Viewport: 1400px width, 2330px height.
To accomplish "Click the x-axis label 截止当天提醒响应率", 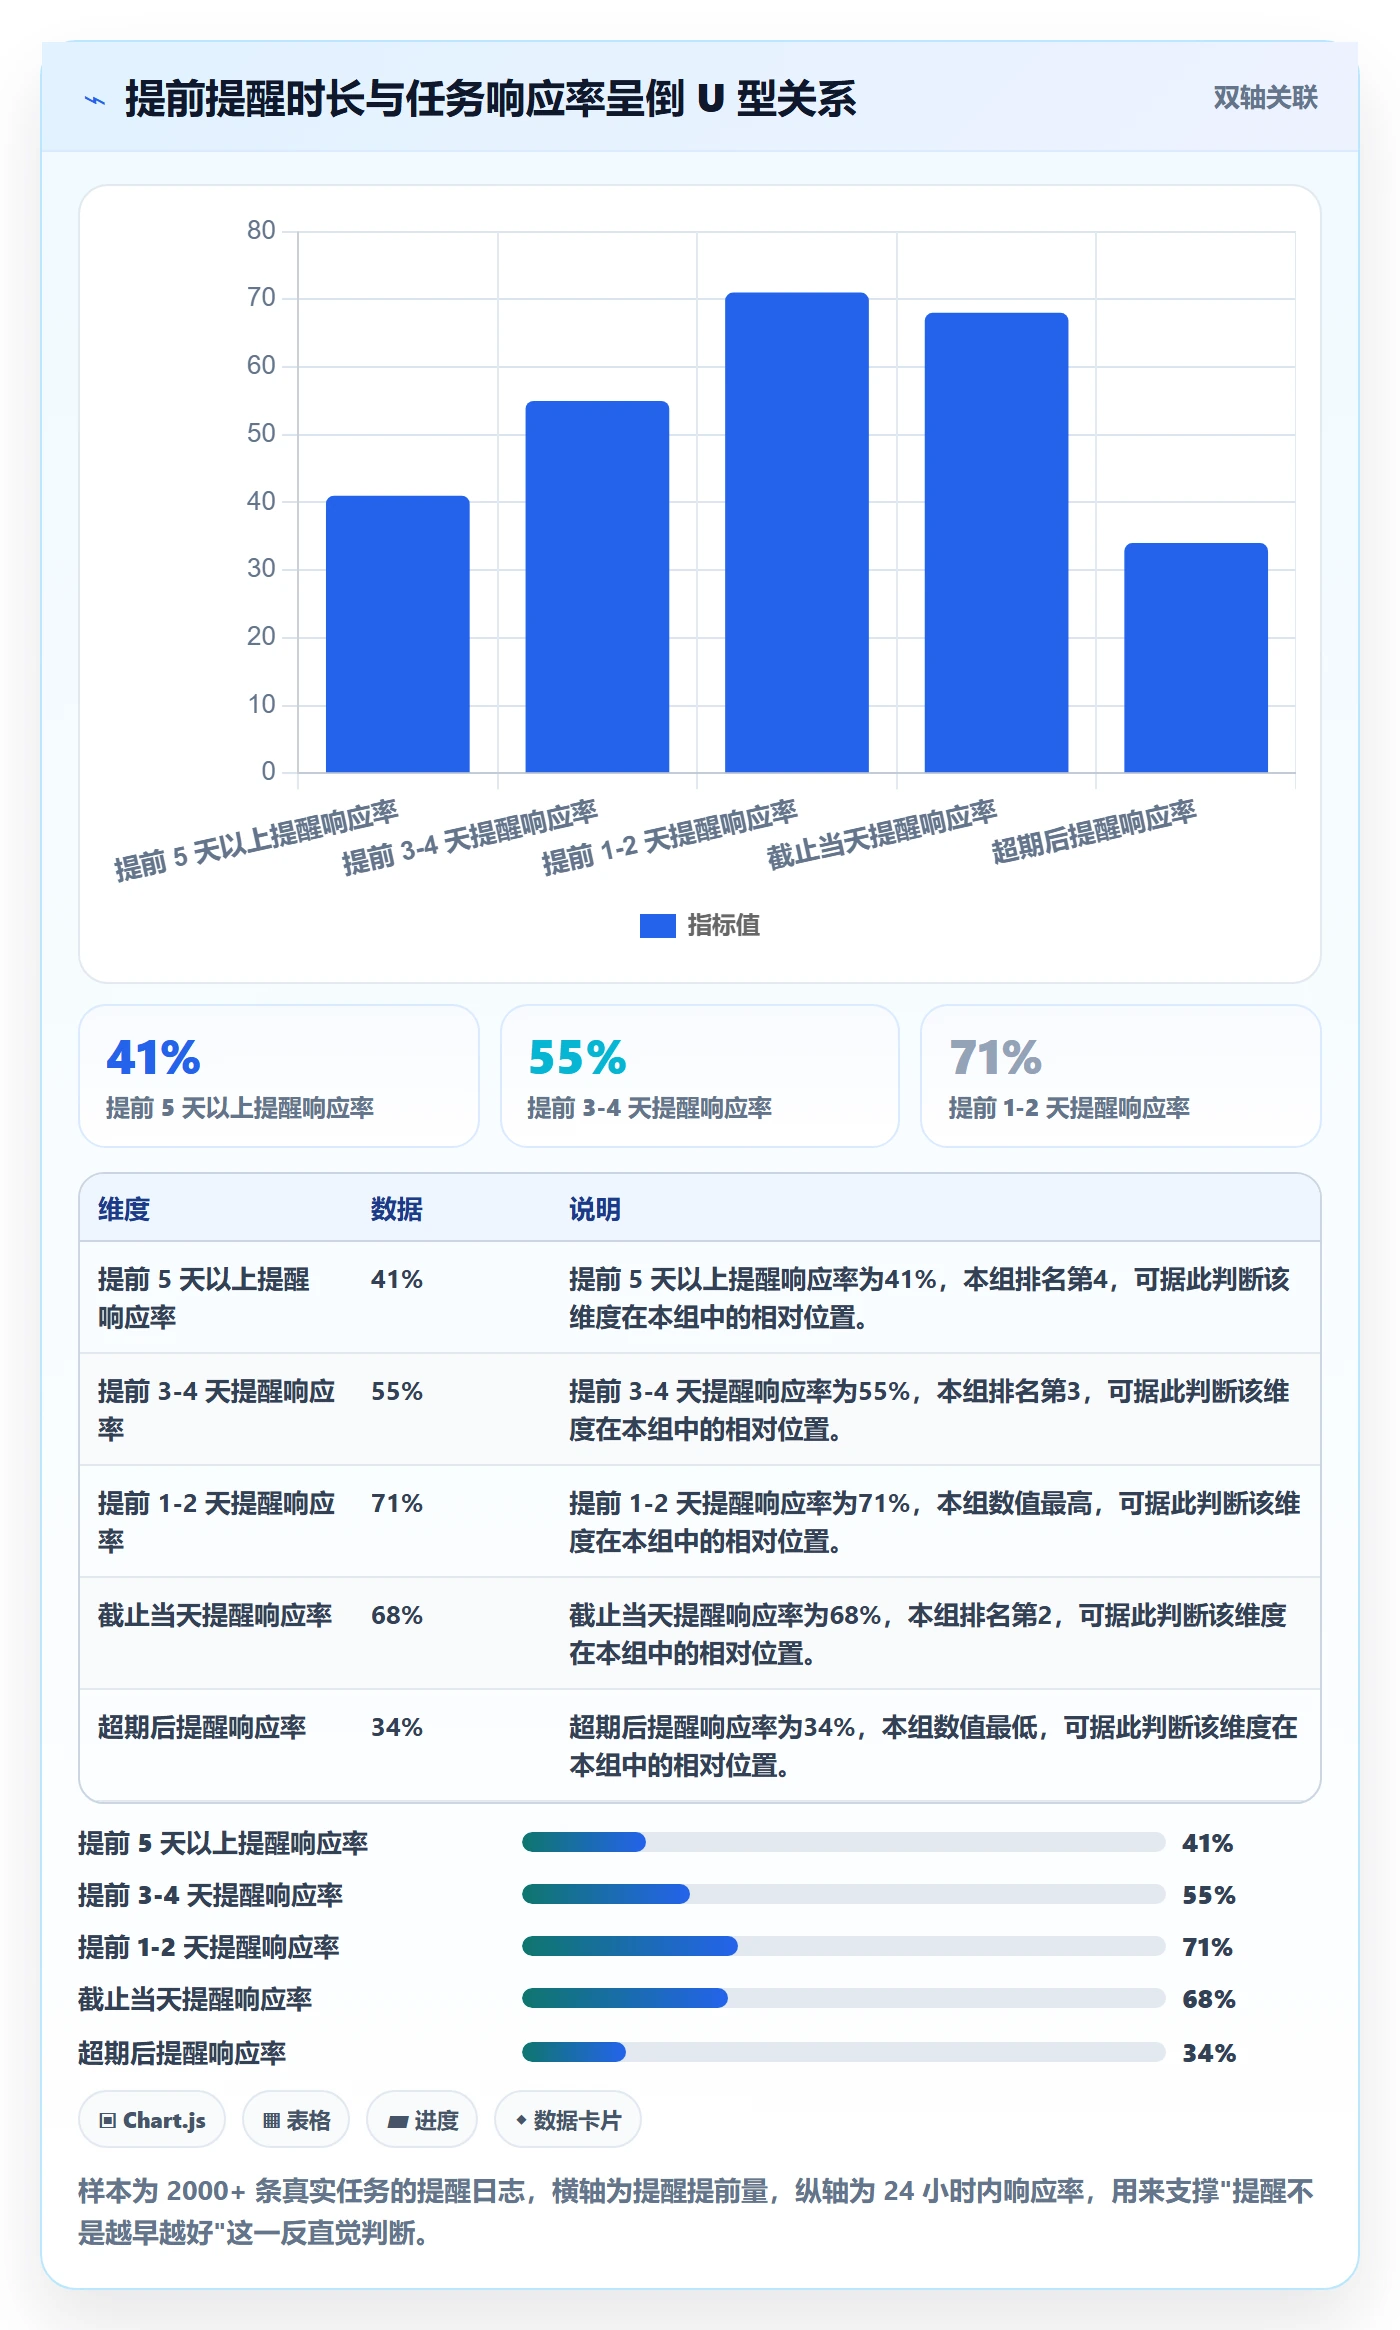I will point(882,835).
